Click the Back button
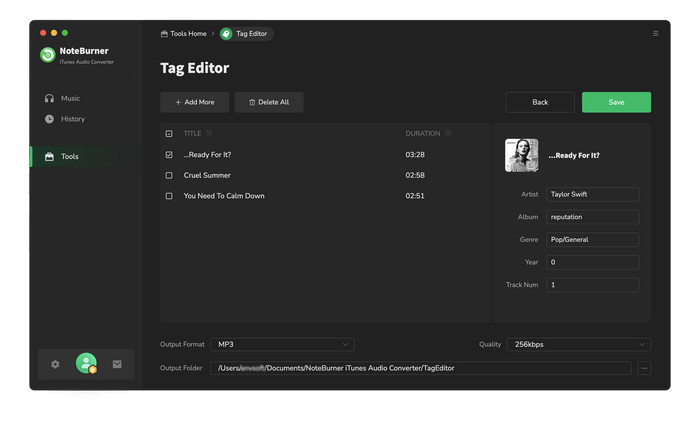The width and height of the screenshot is (700, 429). coord(540,102)
